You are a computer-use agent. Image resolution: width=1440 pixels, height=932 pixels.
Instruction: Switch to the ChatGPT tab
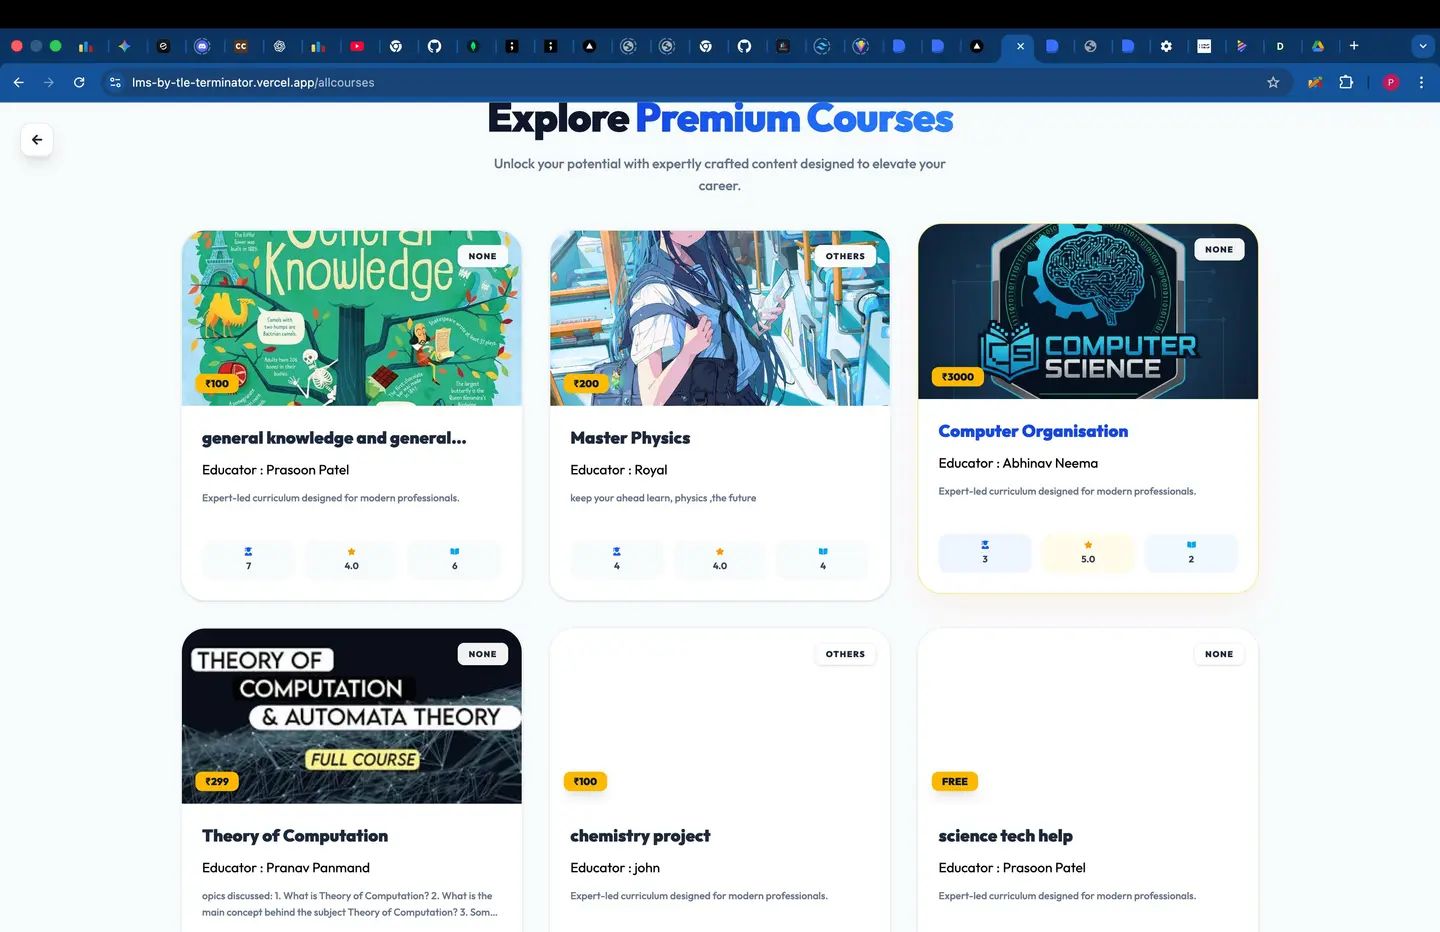(x=280, y=46)
